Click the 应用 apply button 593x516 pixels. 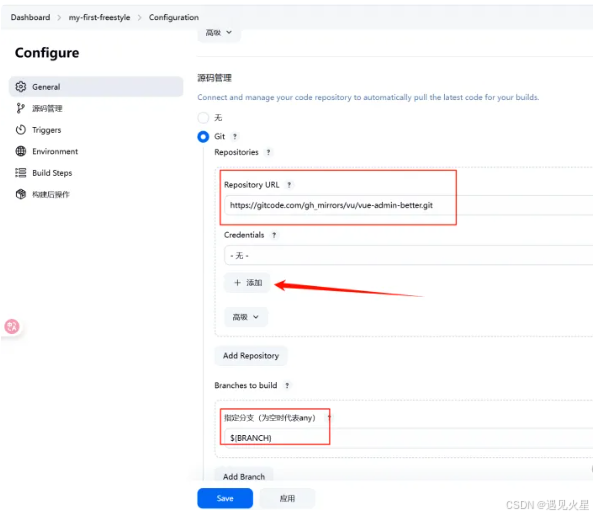click(287, 498)
